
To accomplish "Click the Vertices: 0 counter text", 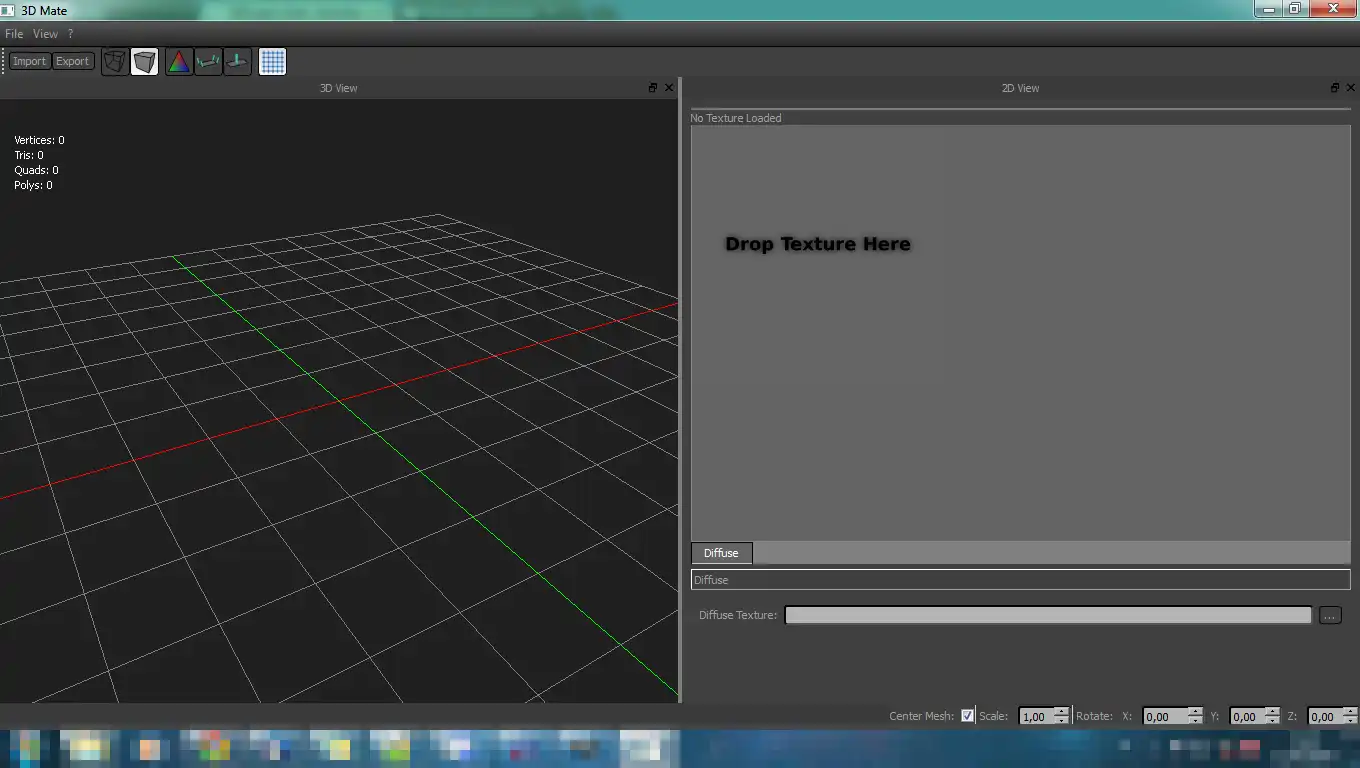I will 39,140.
